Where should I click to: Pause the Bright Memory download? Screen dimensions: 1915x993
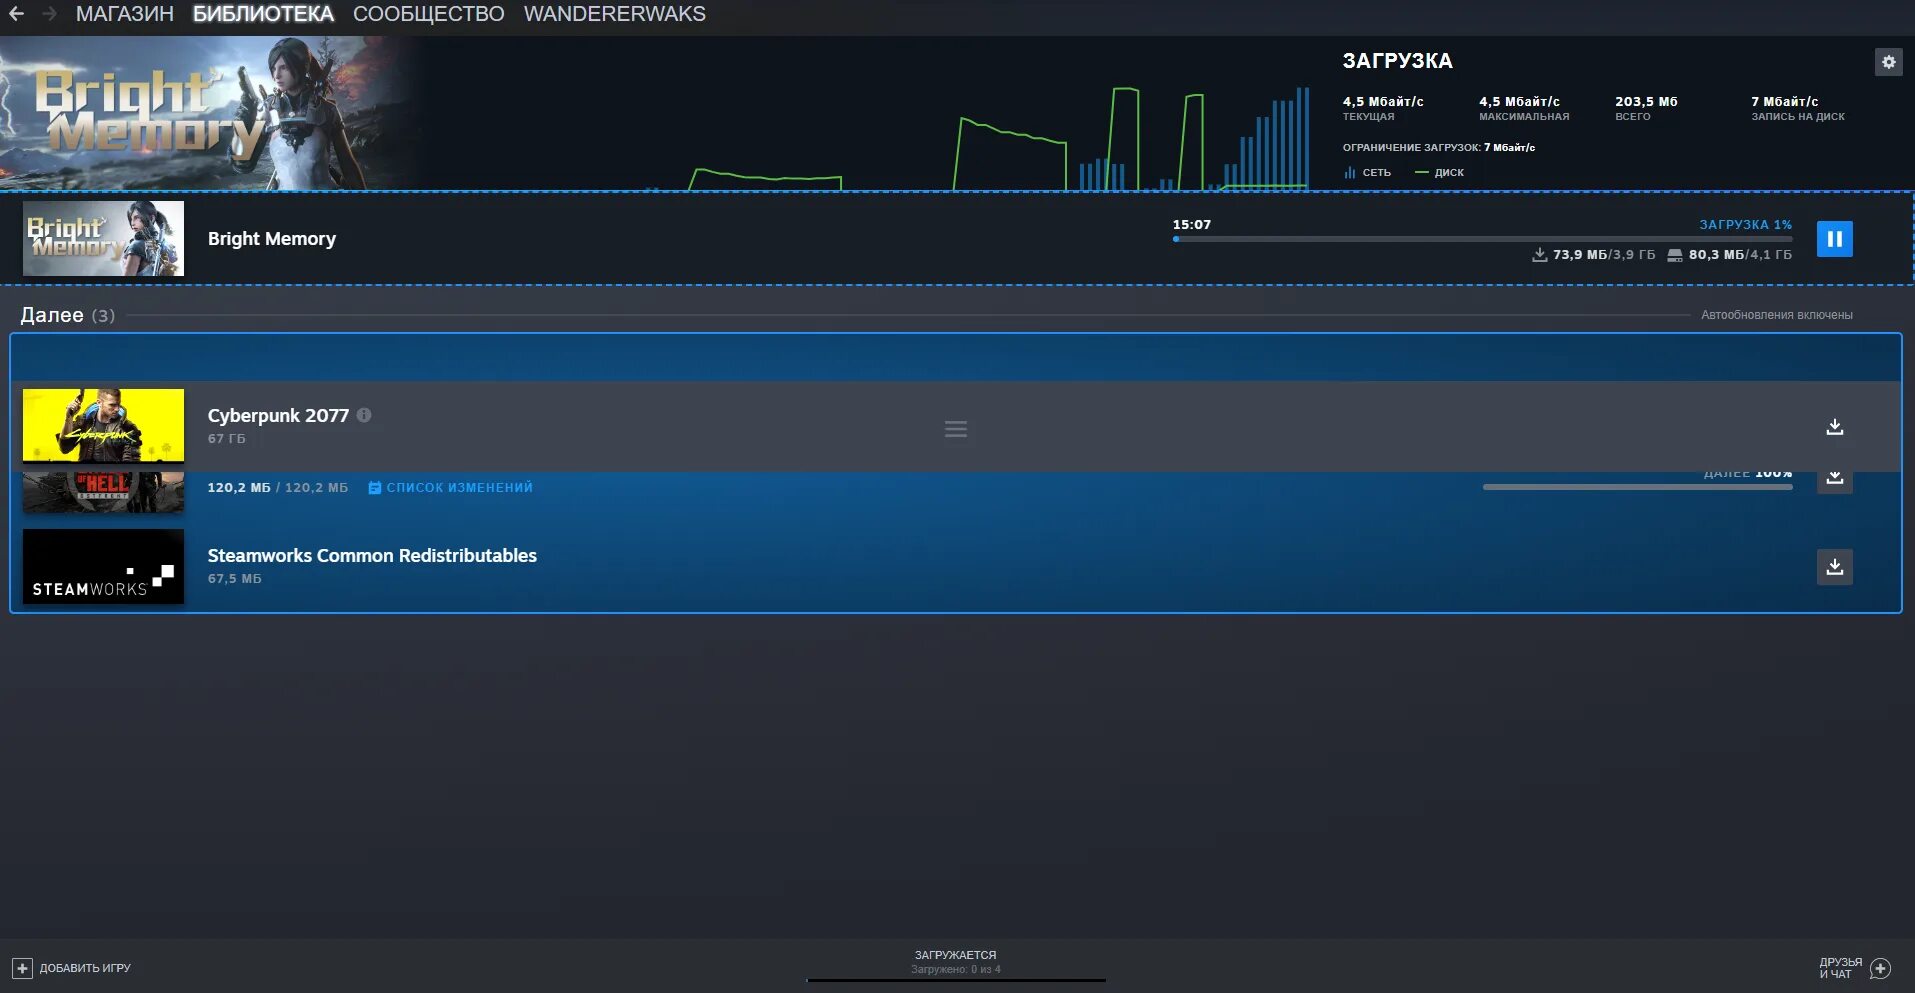[x=1834, y=239]
